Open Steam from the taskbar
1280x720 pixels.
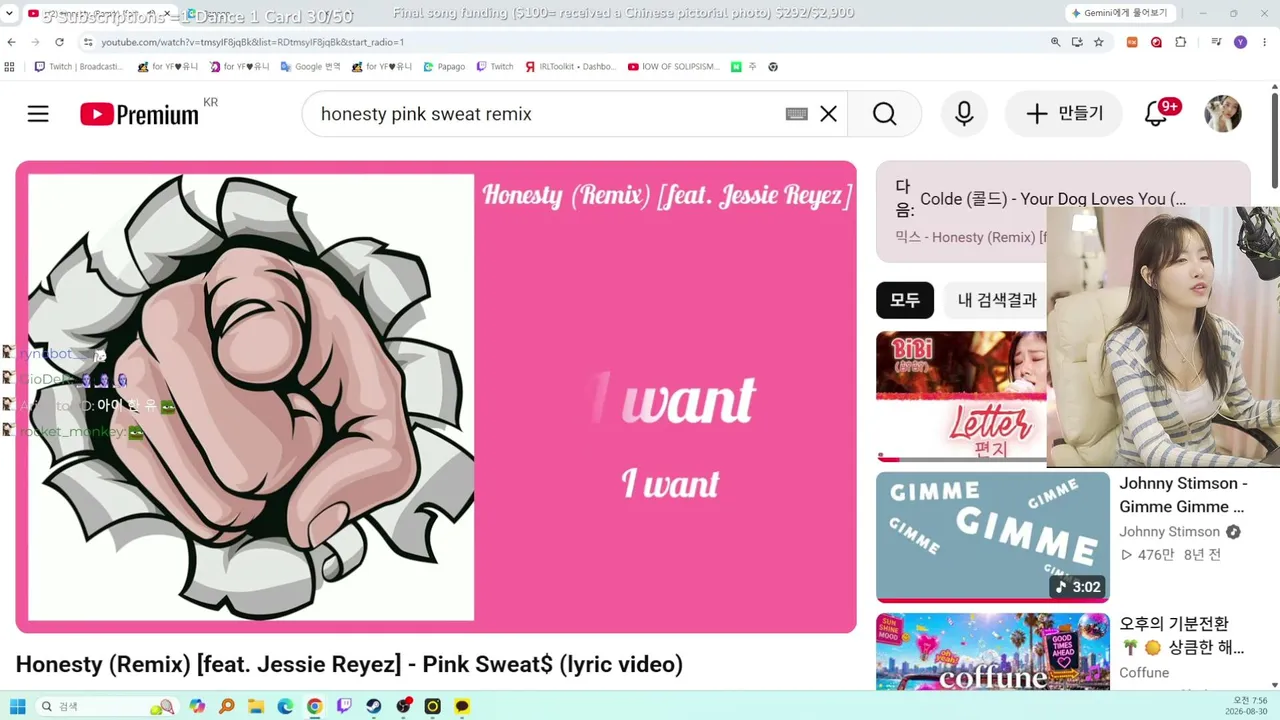pyautogui.click(x=374, y=706)
